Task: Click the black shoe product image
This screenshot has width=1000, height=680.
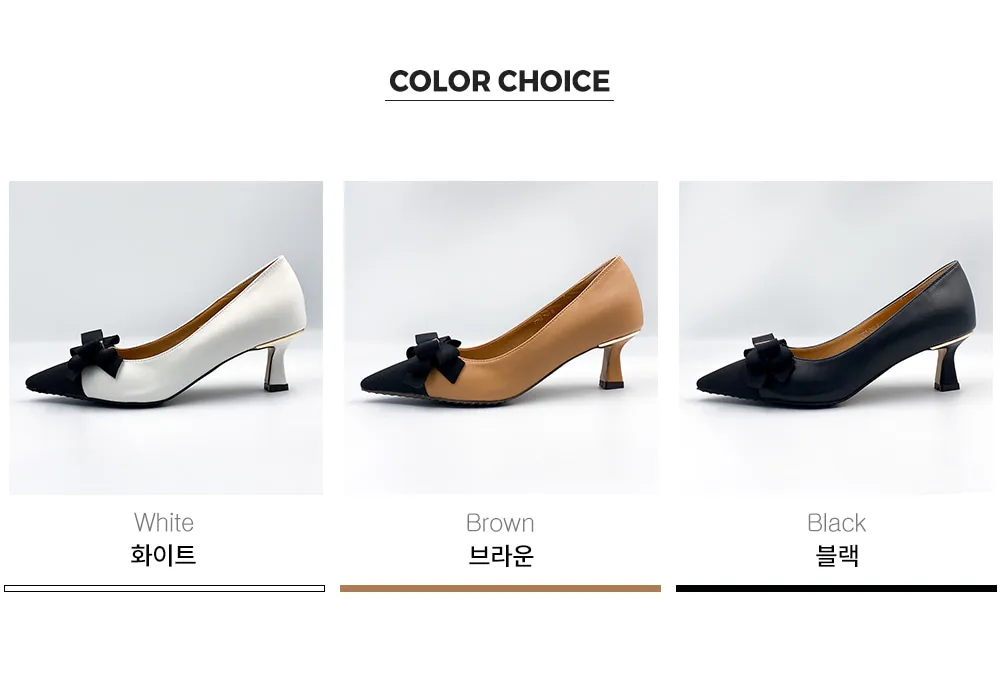Action: pos(835,337)
